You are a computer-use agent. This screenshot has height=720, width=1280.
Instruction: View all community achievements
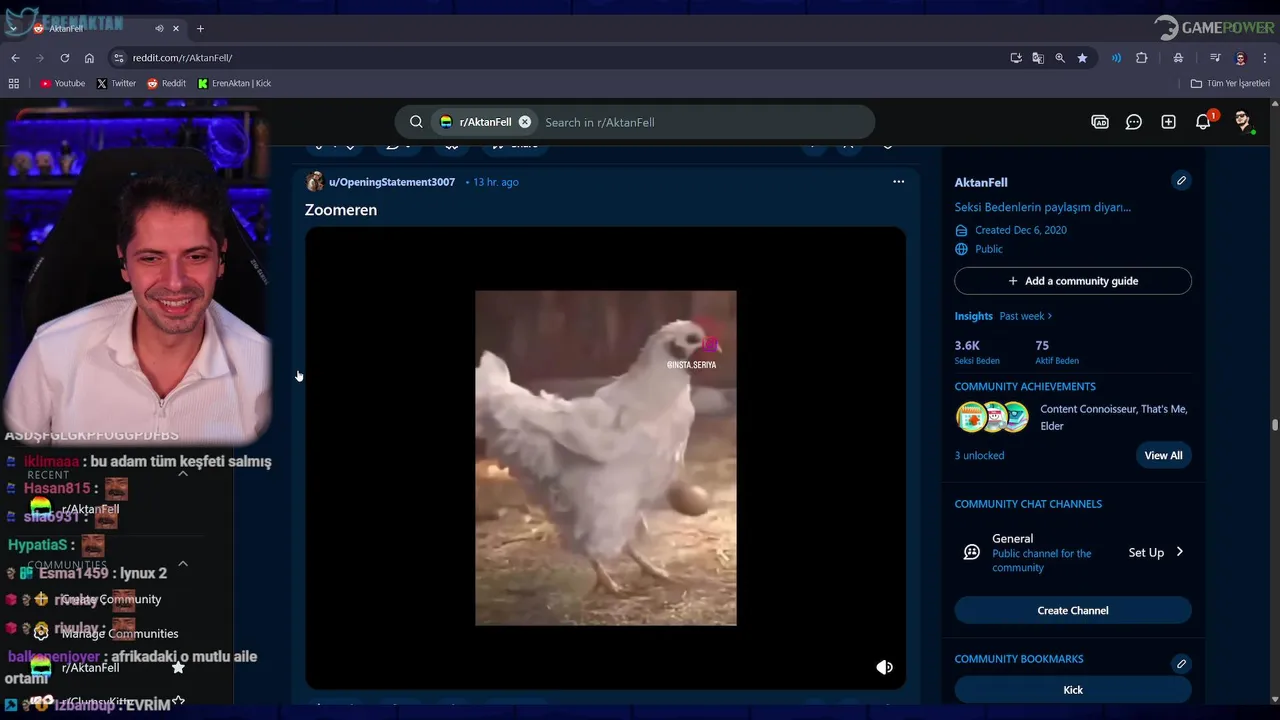tap(1163, 455)
